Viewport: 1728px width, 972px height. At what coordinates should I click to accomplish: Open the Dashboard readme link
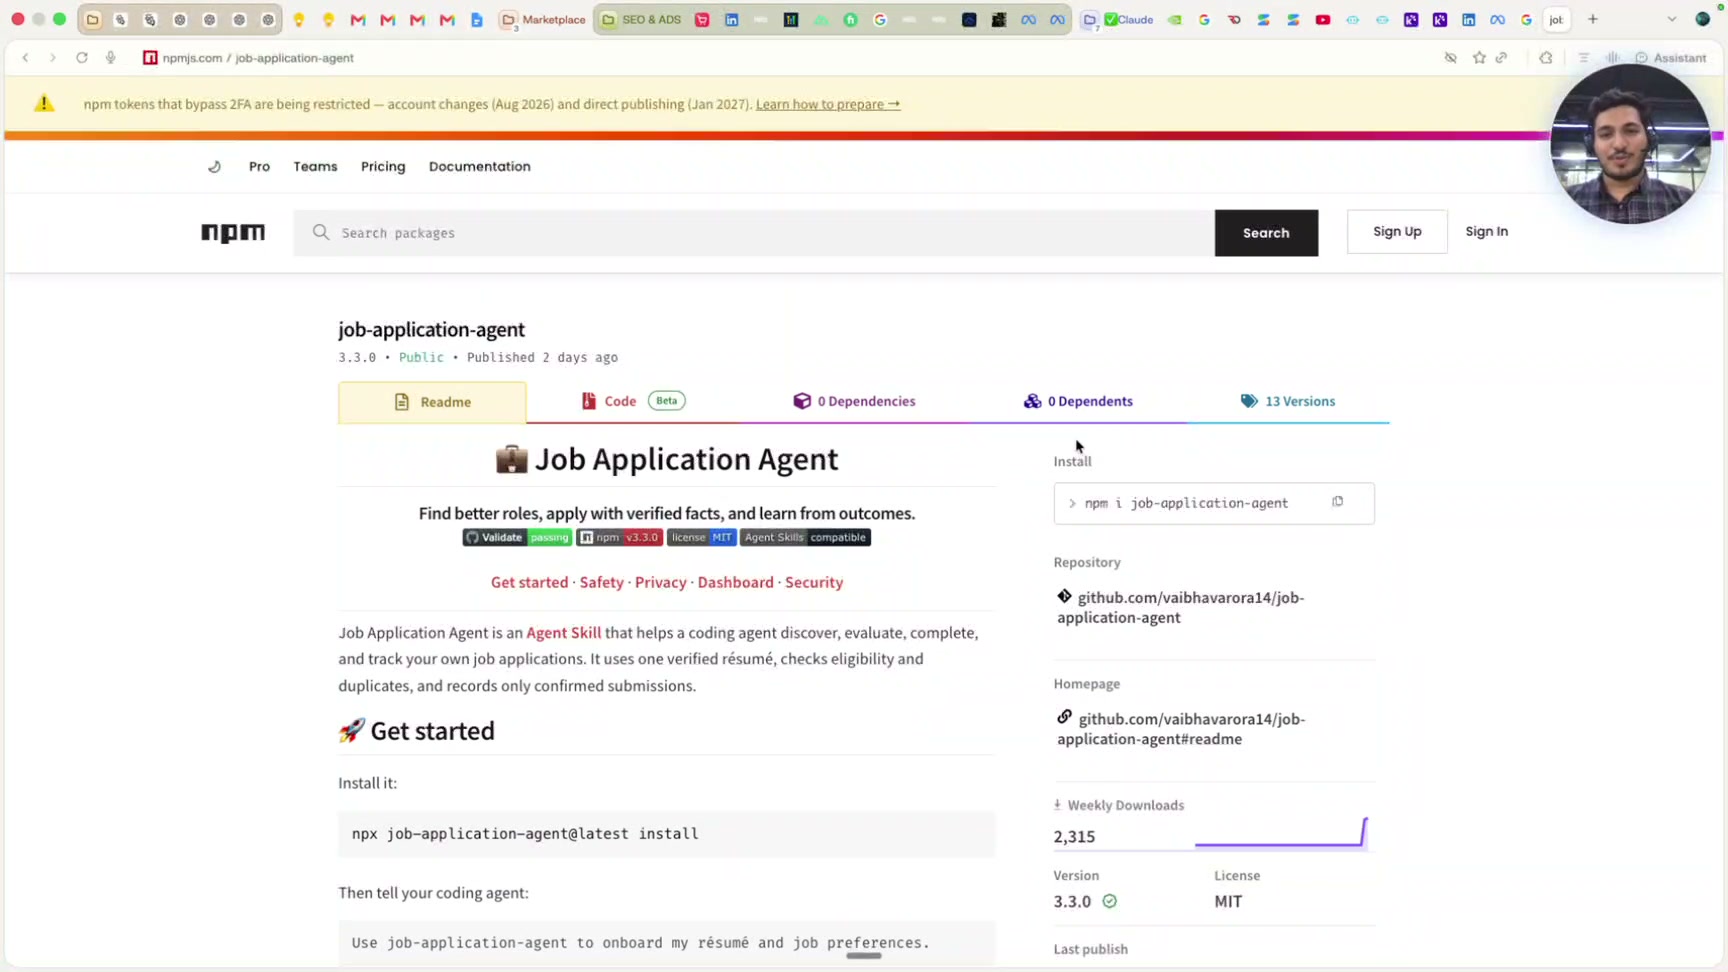(x=736, y=582)
